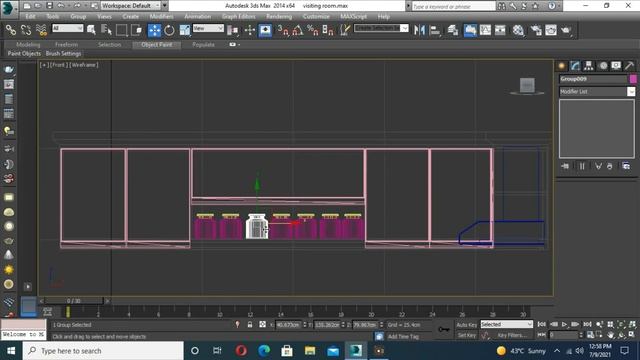Toggle the 3D Snaps button
640x360 pixels.
point(282,30)
